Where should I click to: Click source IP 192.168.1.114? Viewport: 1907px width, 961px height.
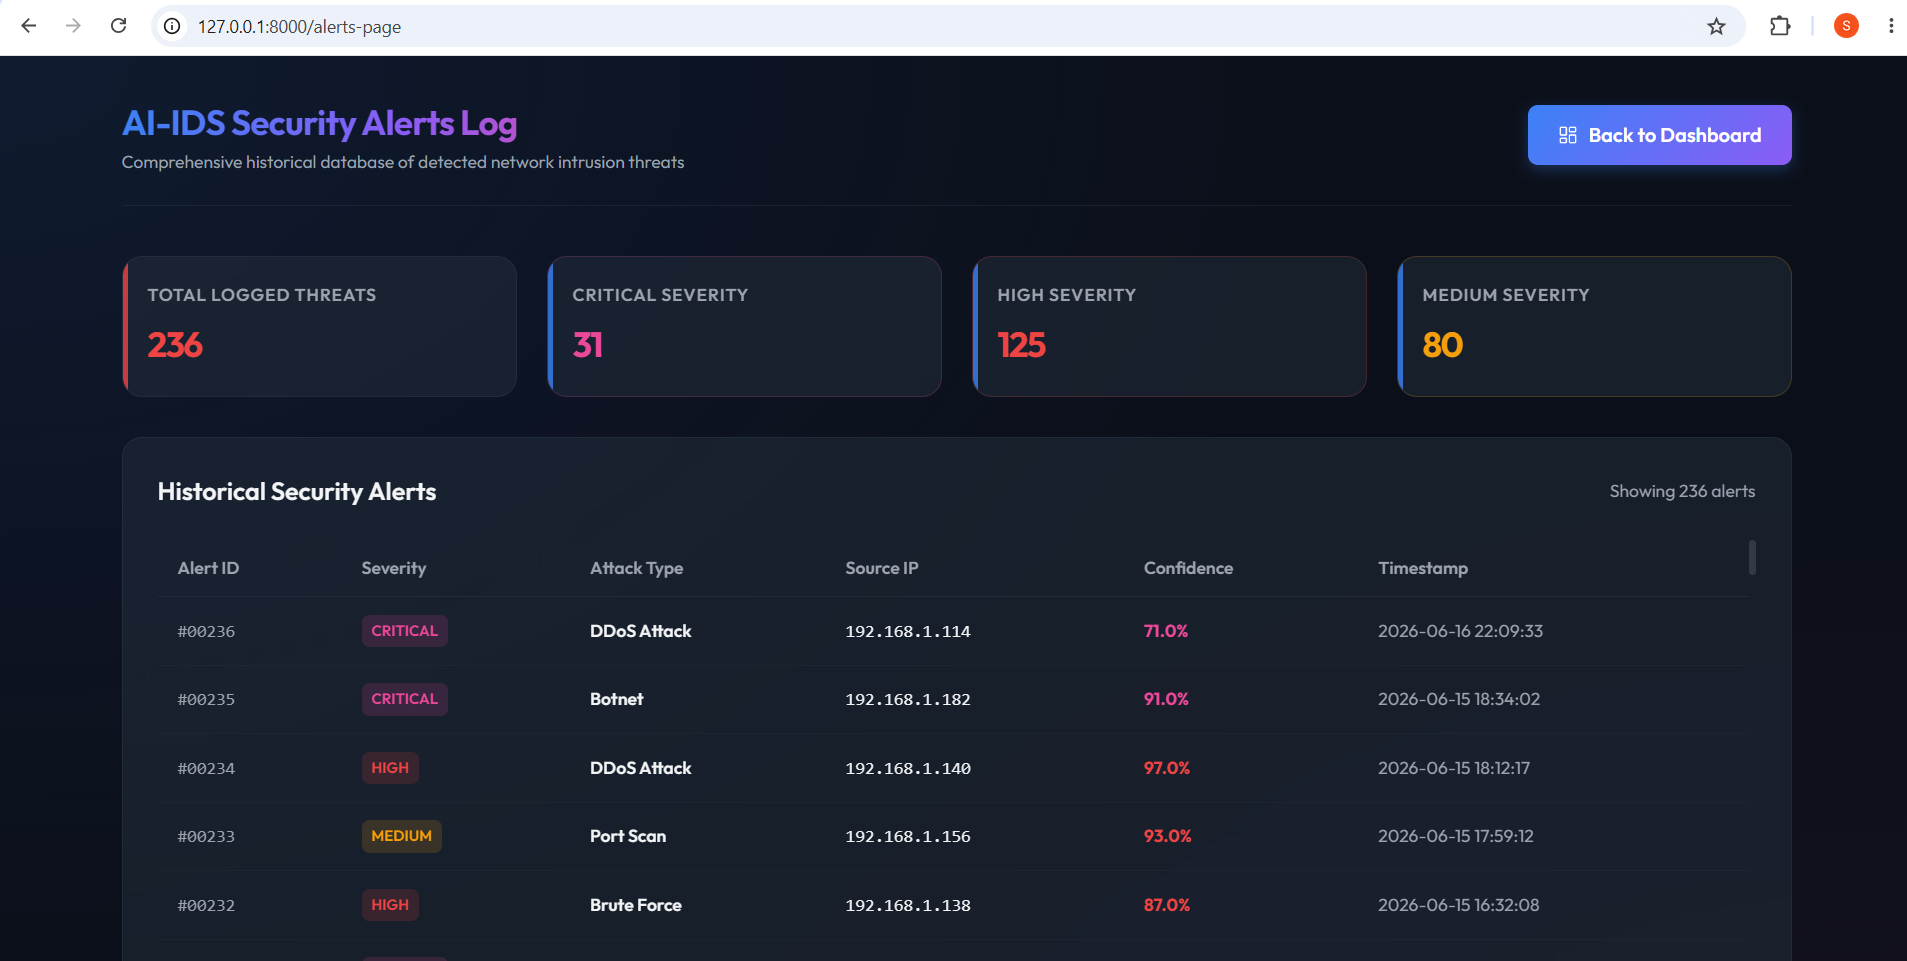click(908, 632)
